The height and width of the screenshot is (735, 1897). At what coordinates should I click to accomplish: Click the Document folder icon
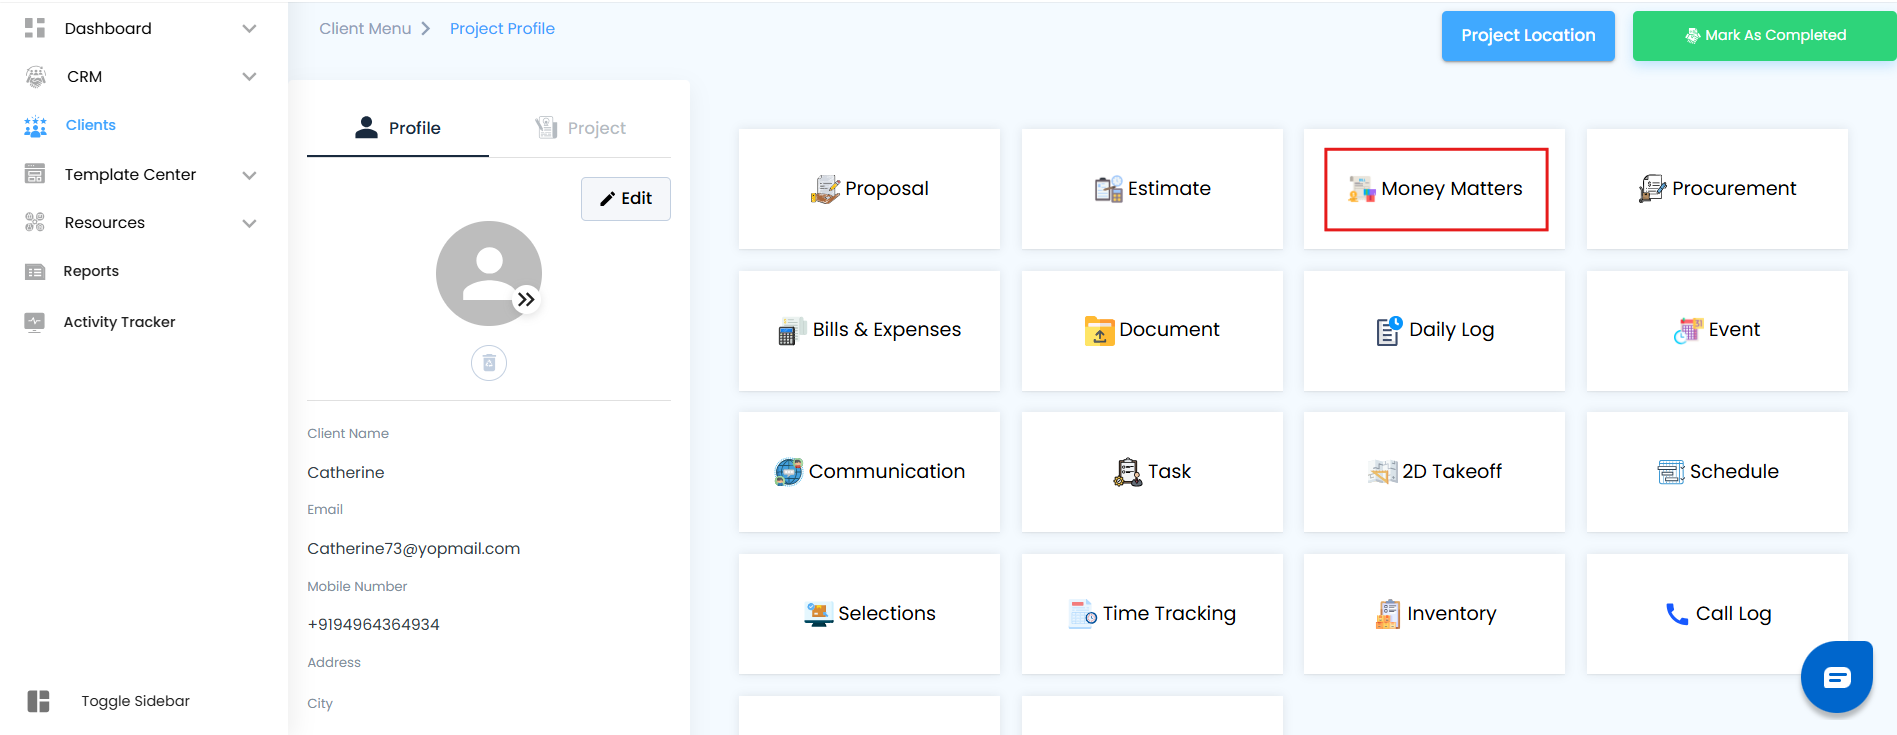pos(1099,330)
